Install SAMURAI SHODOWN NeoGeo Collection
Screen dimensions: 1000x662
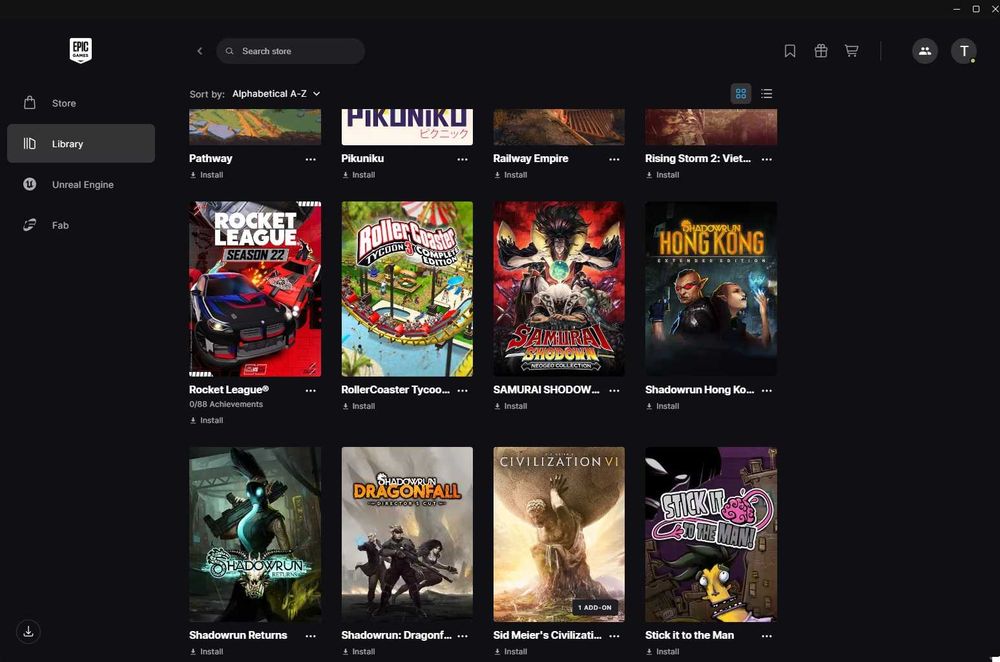click(x=510, y=406)
